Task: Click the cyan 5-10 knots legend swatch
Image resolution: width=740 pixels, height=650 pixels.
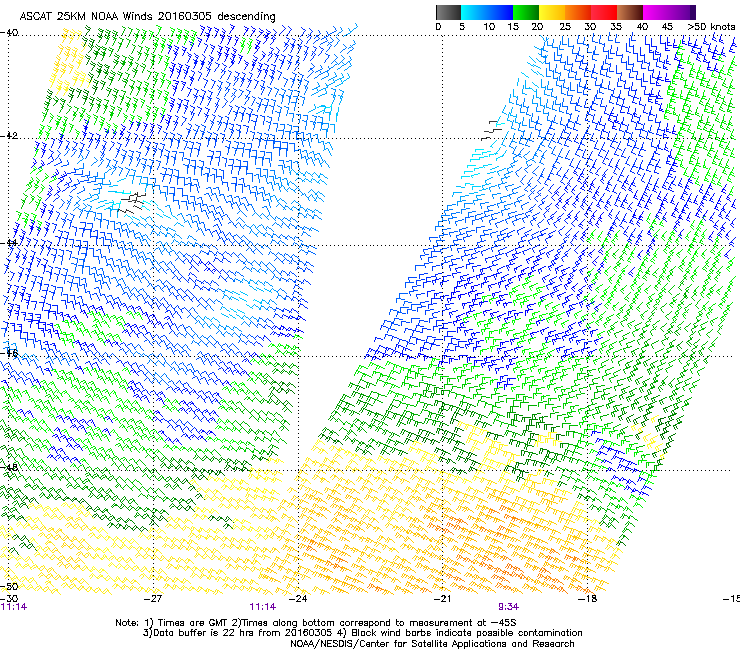Action: [x=474, y=12]
